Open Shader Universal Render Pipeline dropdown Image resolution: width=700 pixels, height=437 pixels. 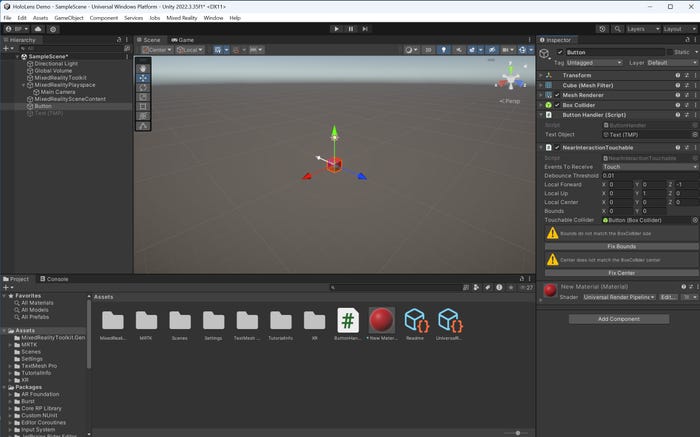coord(619,297)
